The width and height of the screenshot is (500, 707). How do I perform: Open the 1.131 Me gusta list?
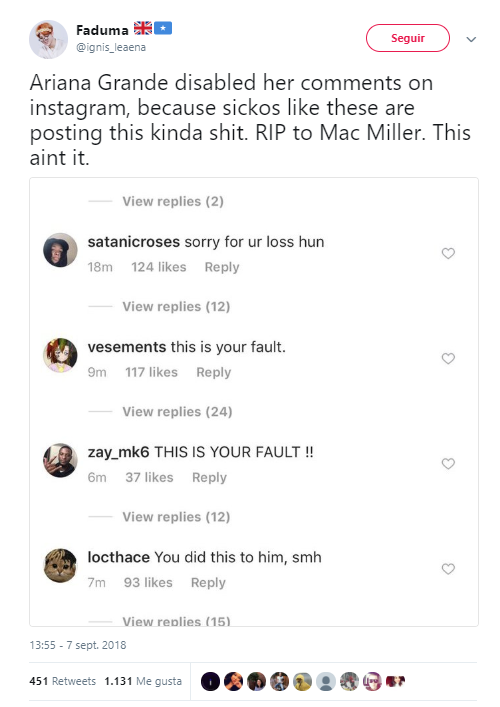(x=143, y=681)
